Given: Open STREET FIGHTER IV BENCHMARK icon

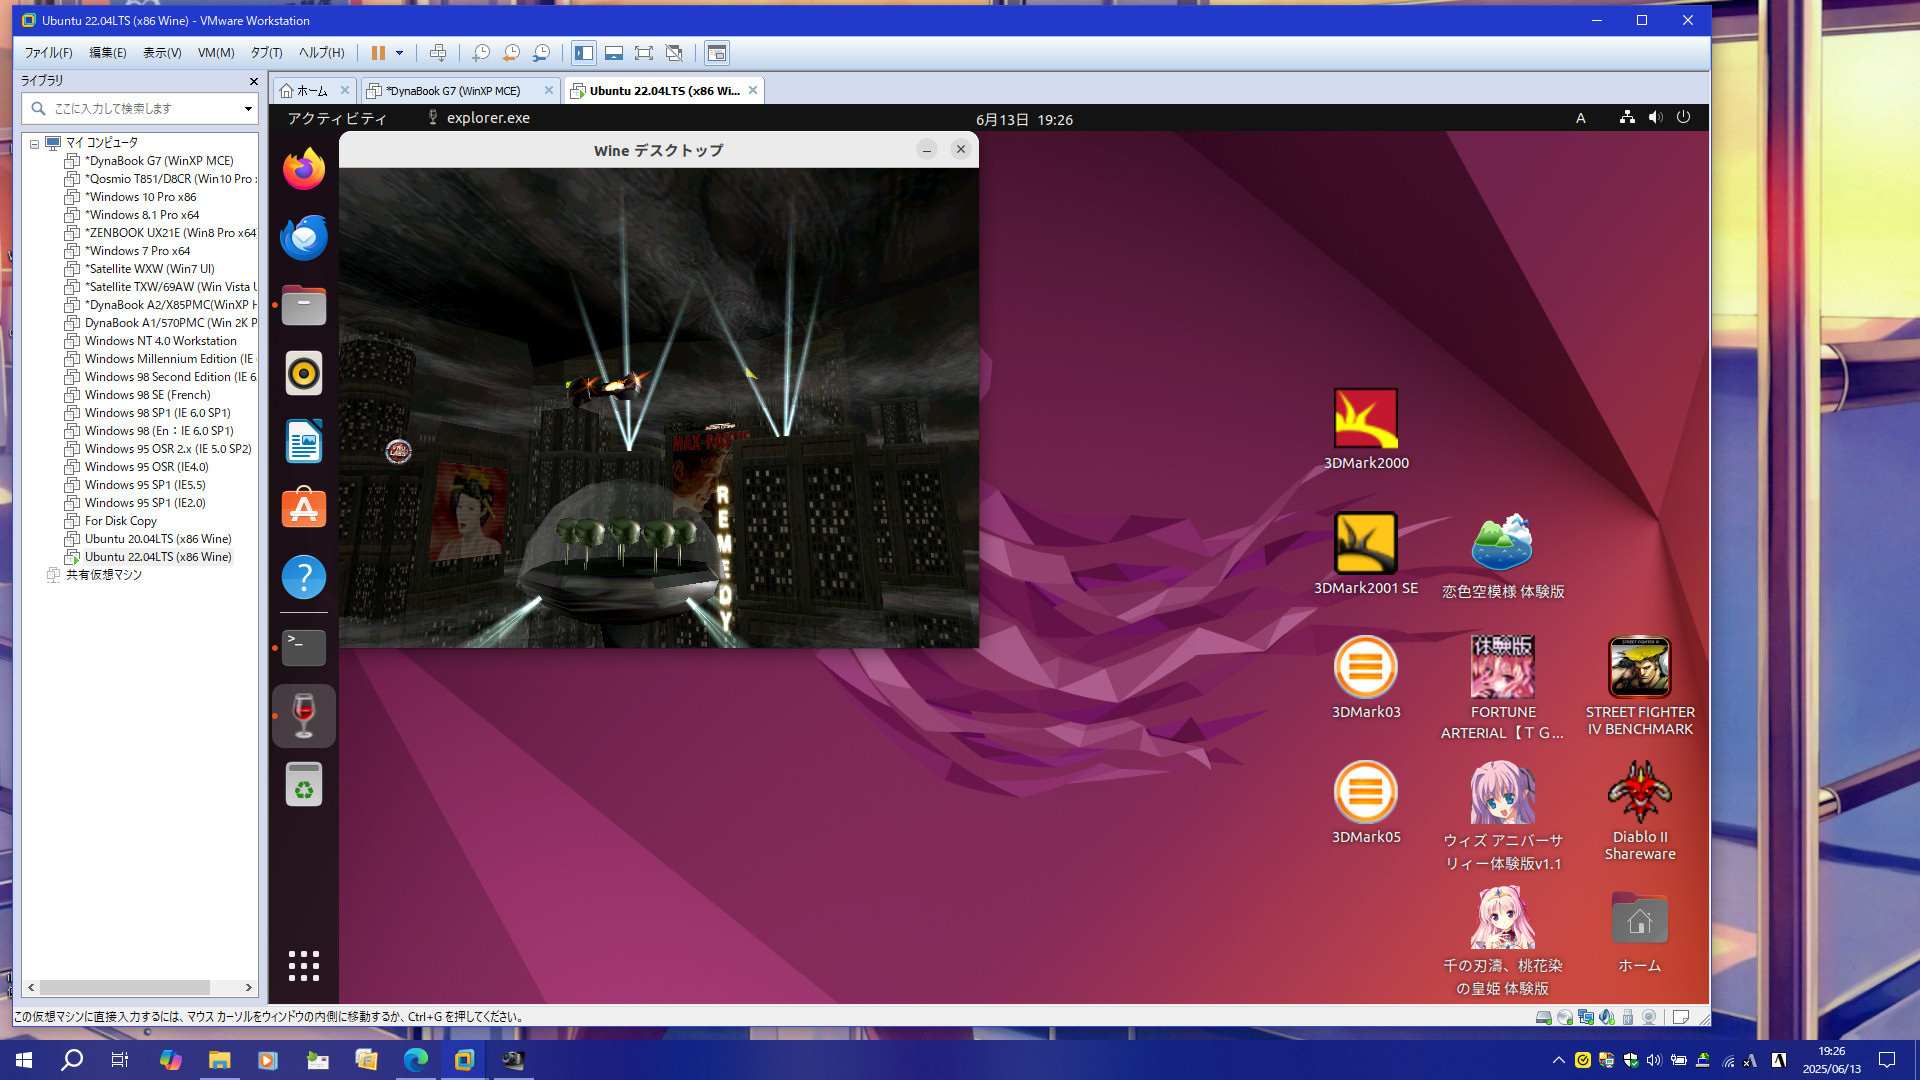Looking at the screenshot, I should pos(1640,686).
